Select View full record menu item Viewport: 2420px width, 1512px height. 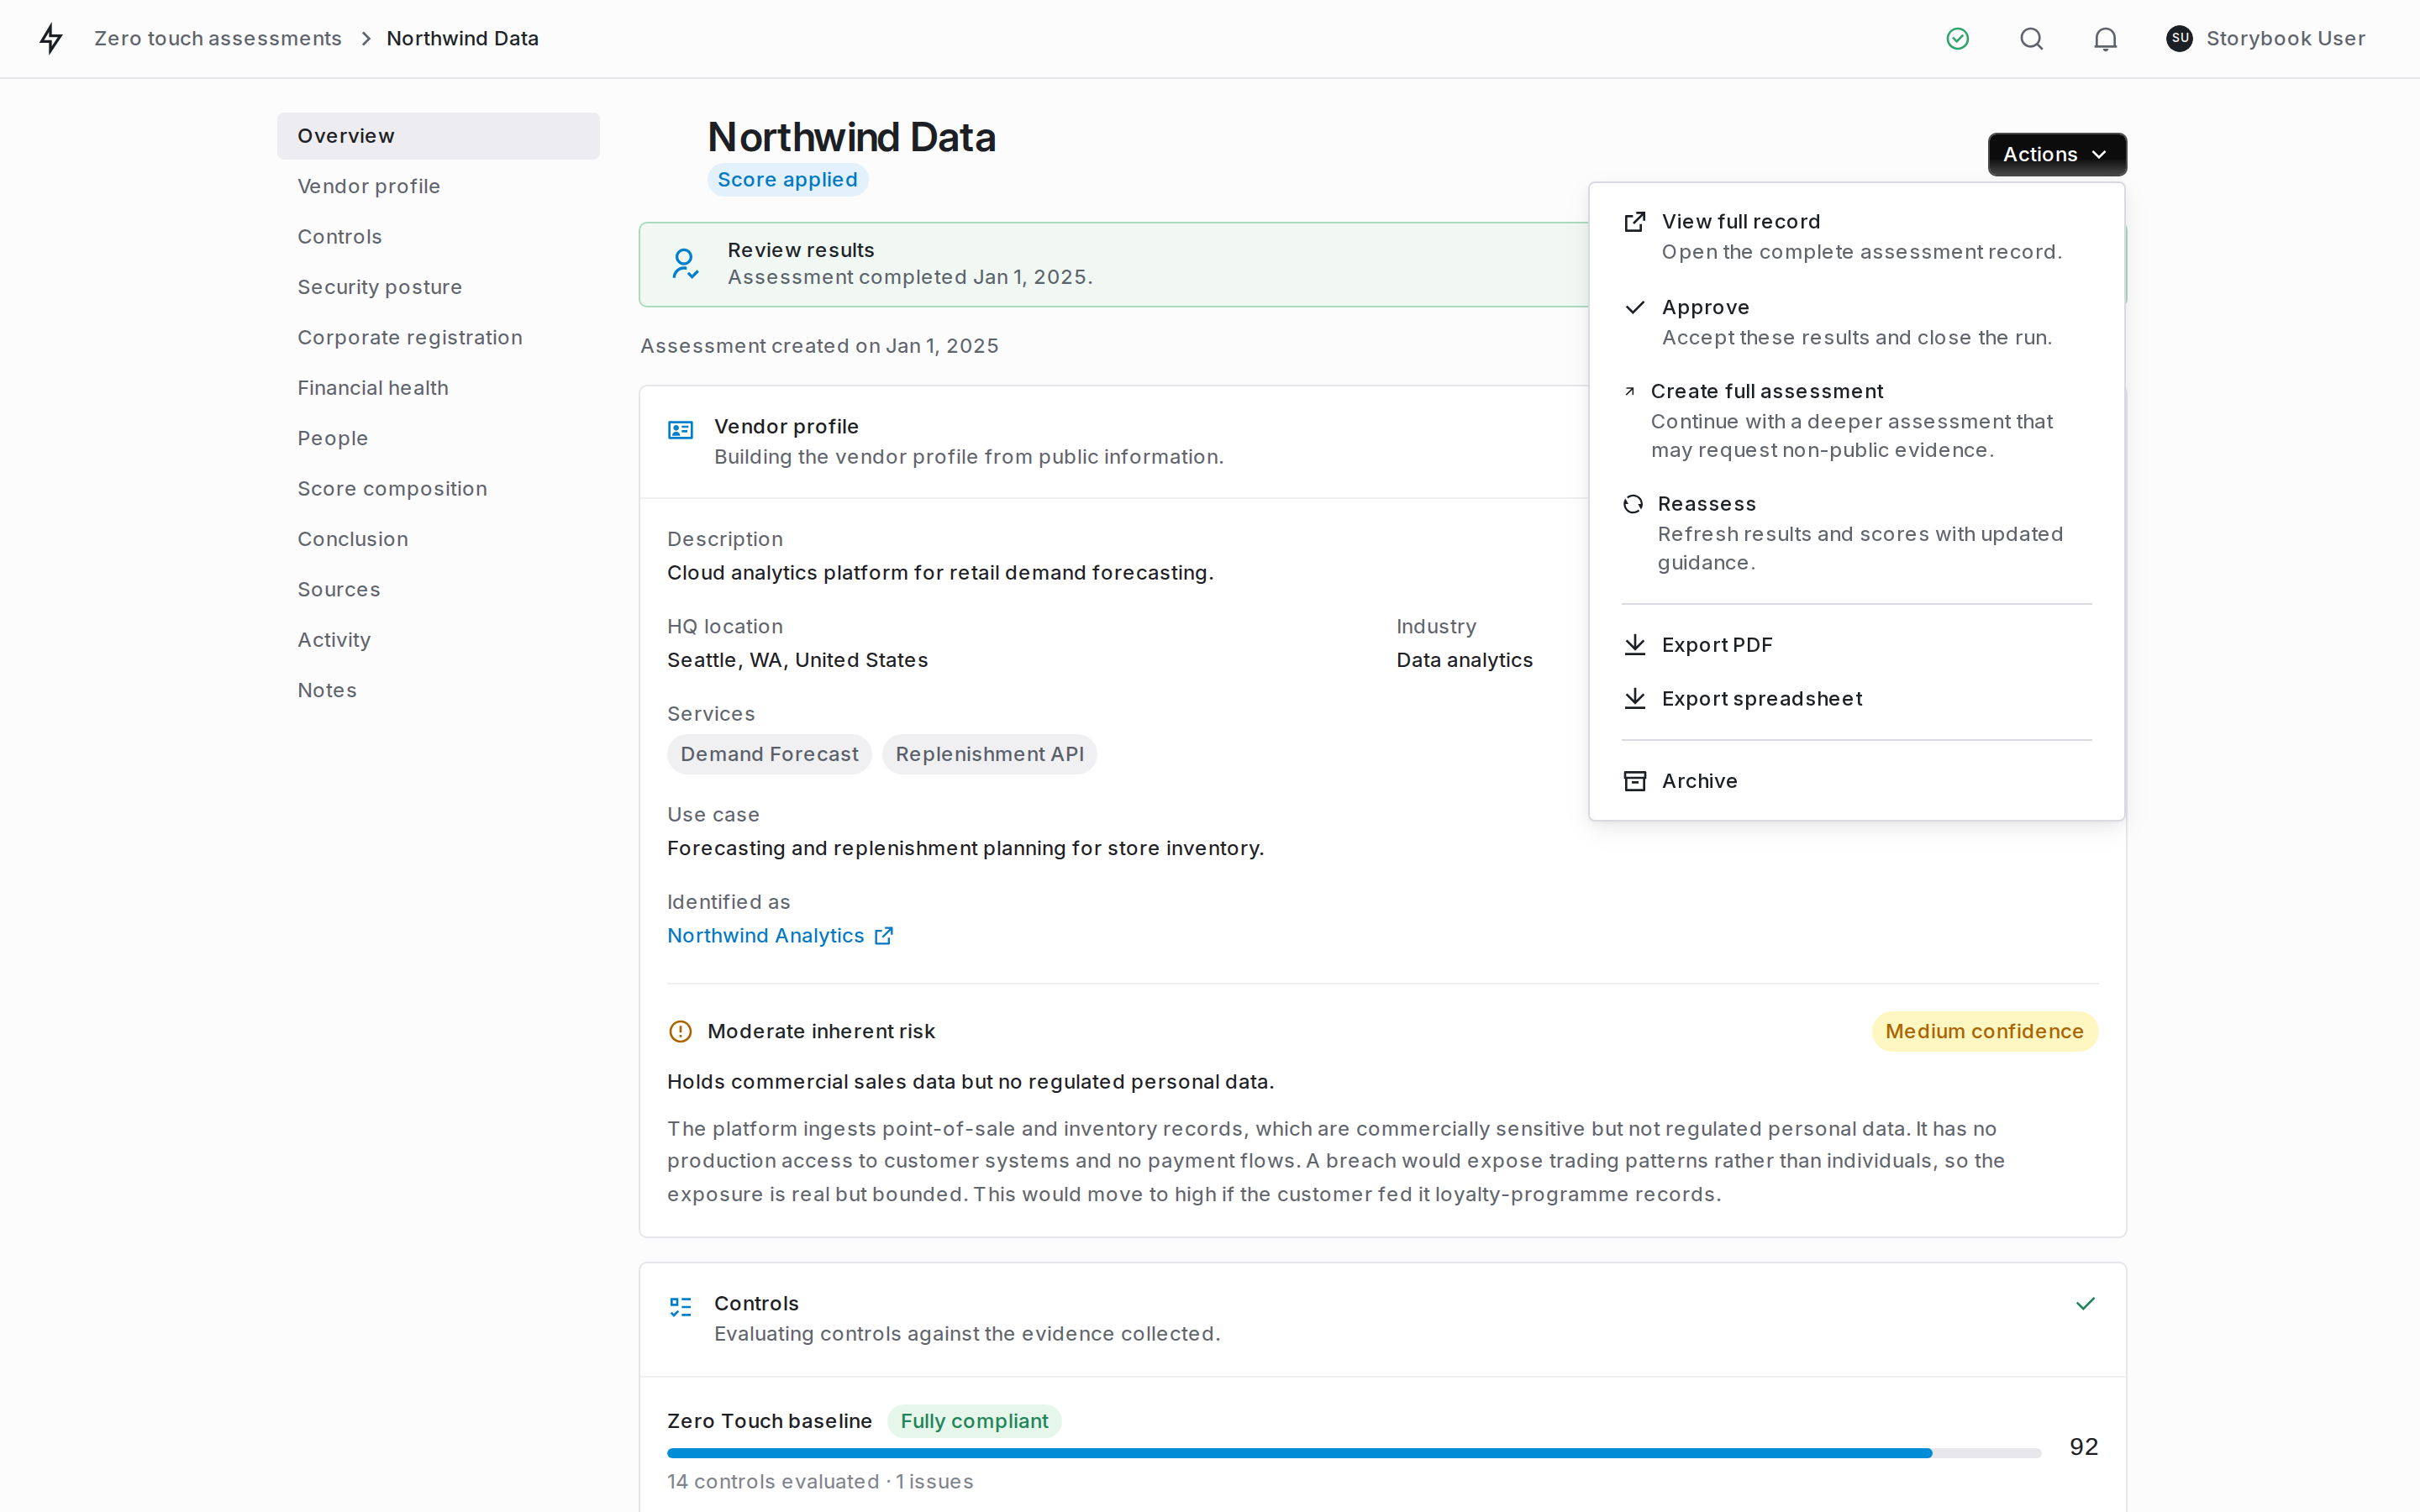pyautogui.click(x=1856, y=236)
